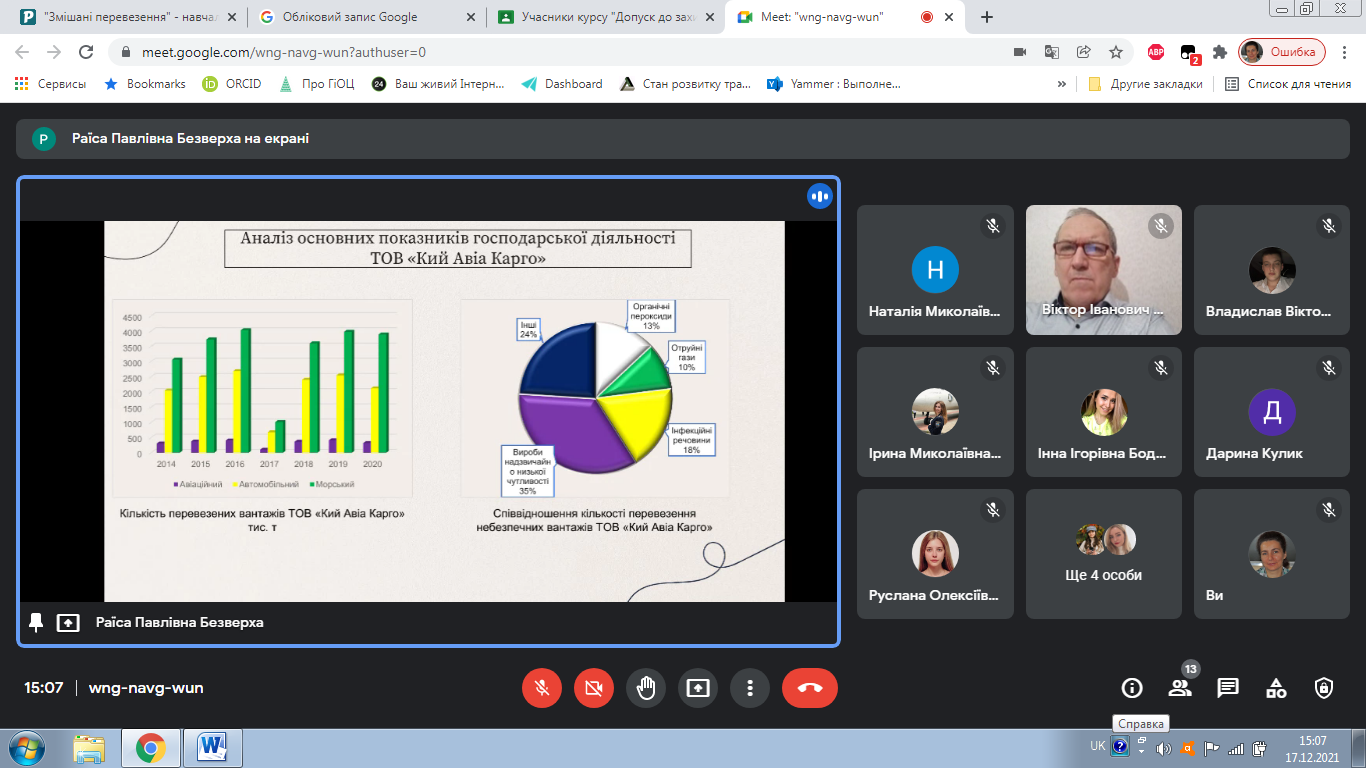Show the participants list icon
Image resolution: width=1366 pixels, height=768 pixels.
pos(1180,688)
